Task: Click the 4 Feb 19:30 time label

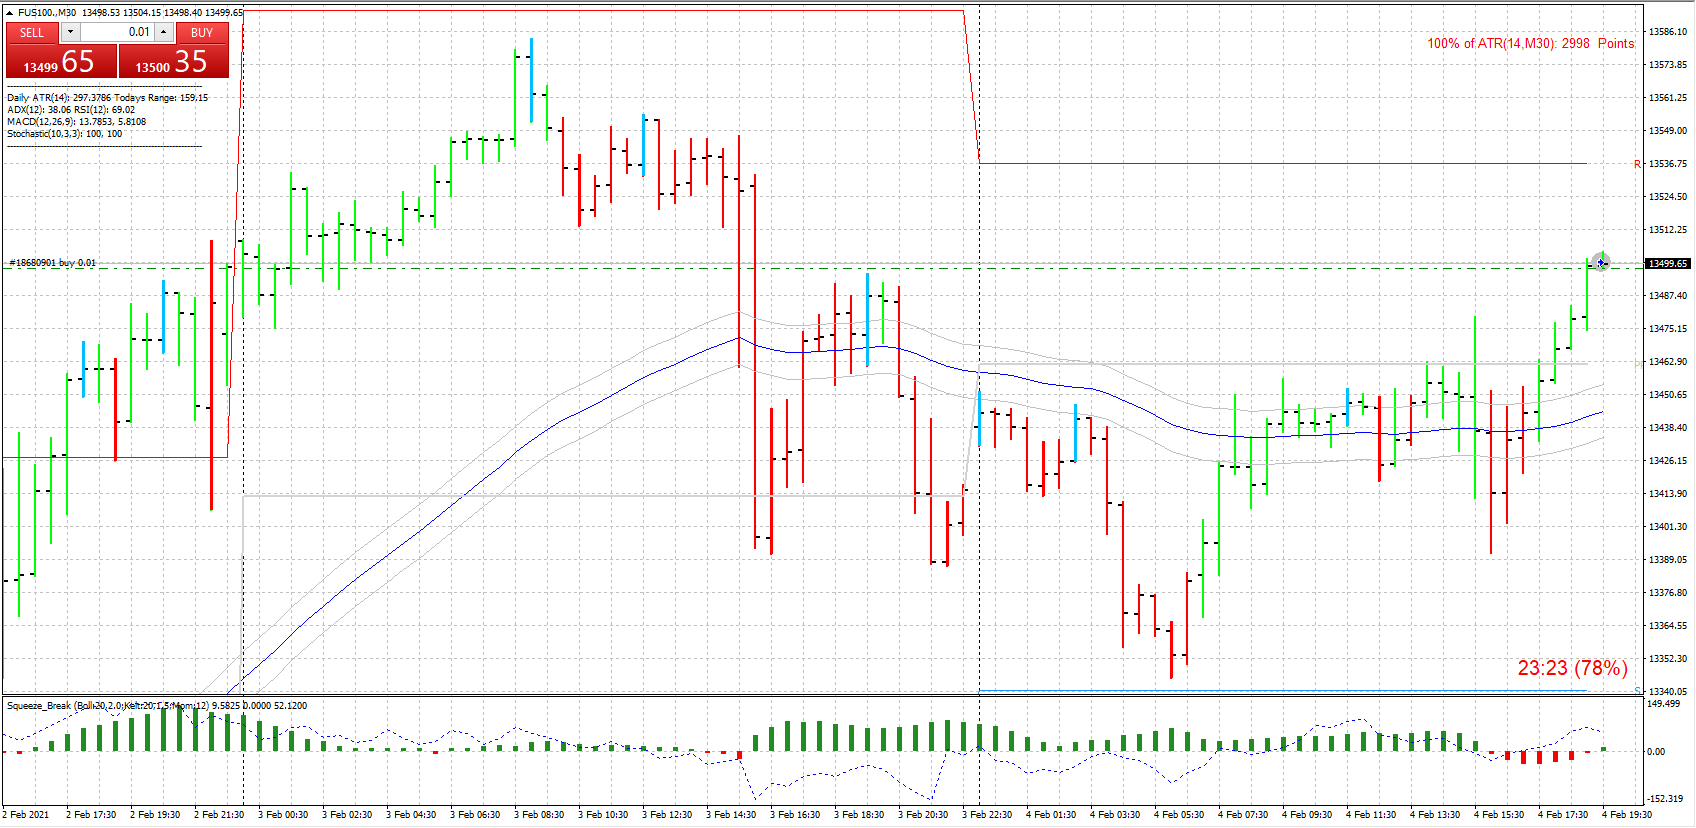Action: pyautogui.click(x=1627, y=815)
